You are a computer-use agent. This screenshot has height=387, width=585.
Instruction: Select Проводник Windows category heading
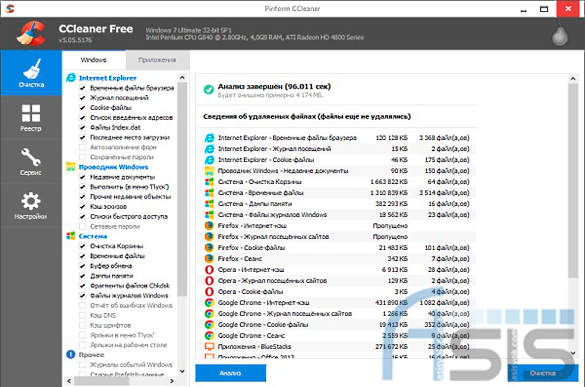click(113, 167)
